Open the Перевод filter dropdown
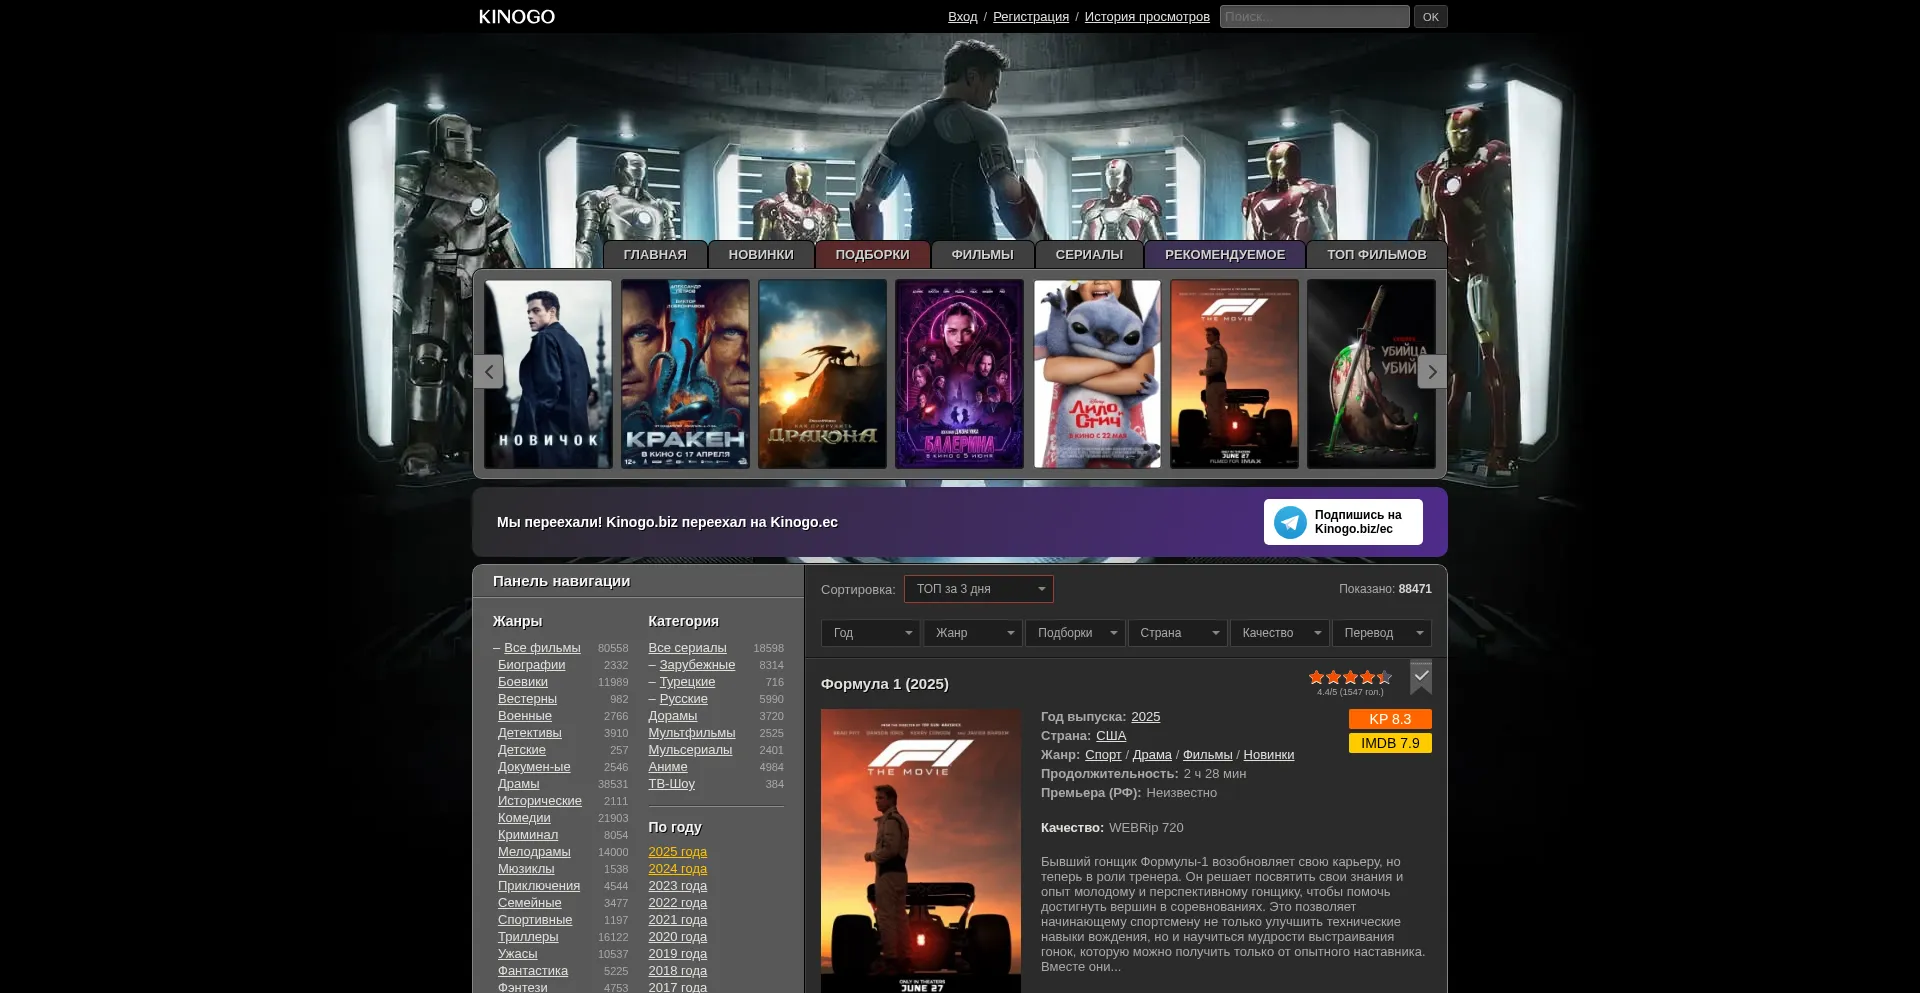The width and height of the screenshot is (1920, 993). (x=1381, y=633)
